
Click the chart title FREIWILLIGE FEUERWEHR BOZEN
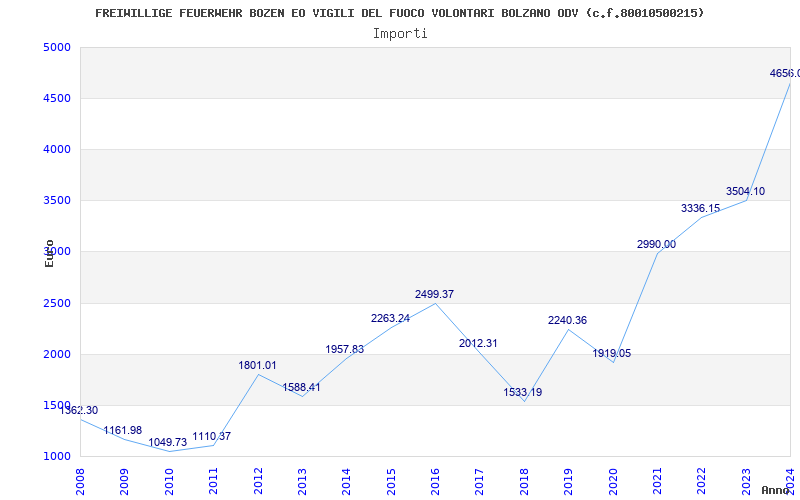(x=399, y=13)
